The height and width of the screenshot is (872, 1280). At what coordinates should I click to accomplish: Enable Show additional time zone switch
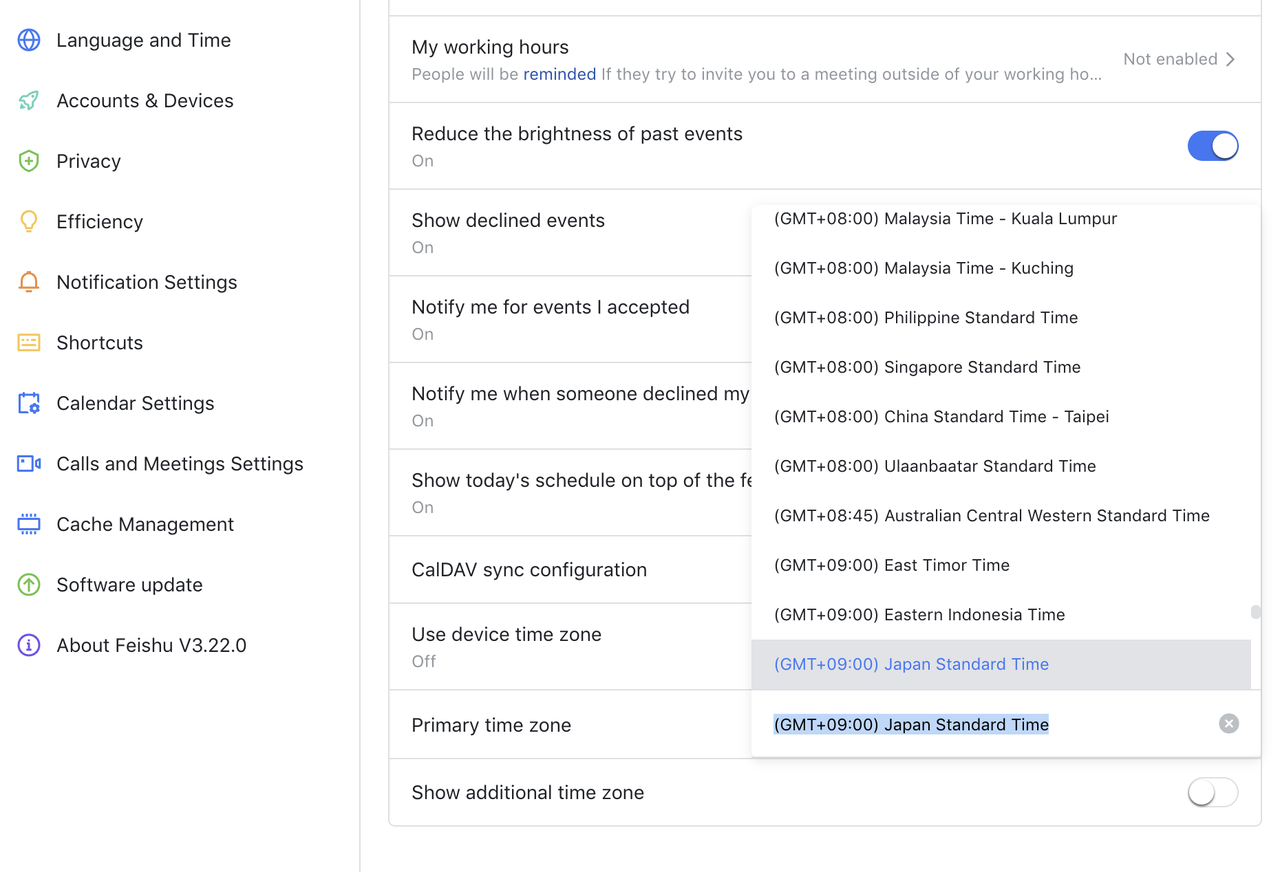(x=1213, y=792)
